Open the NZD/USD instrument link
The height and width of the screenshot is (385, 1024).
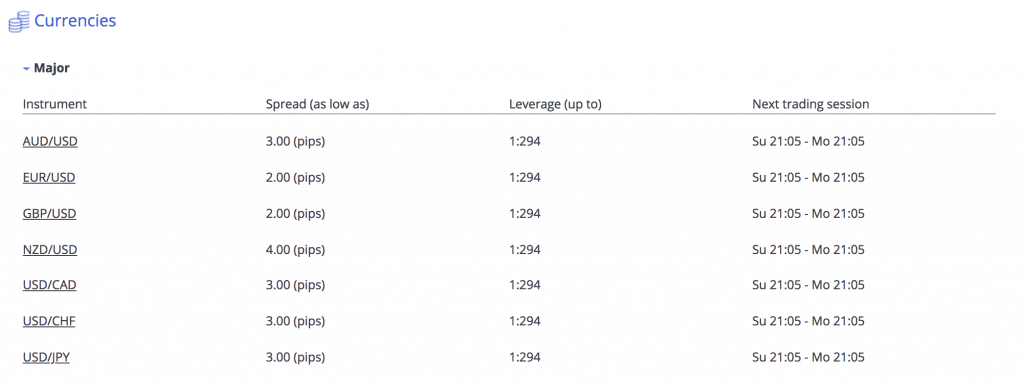click(x=50, y=249)
